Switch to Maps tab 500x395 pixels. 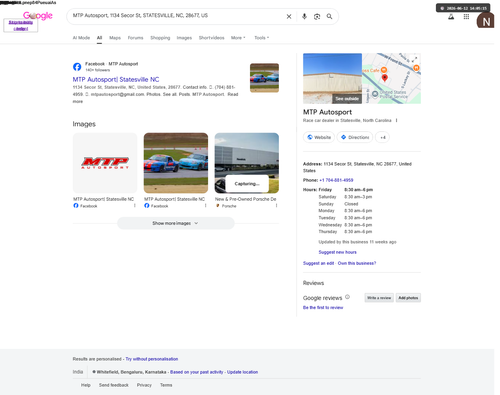(115, 38)
